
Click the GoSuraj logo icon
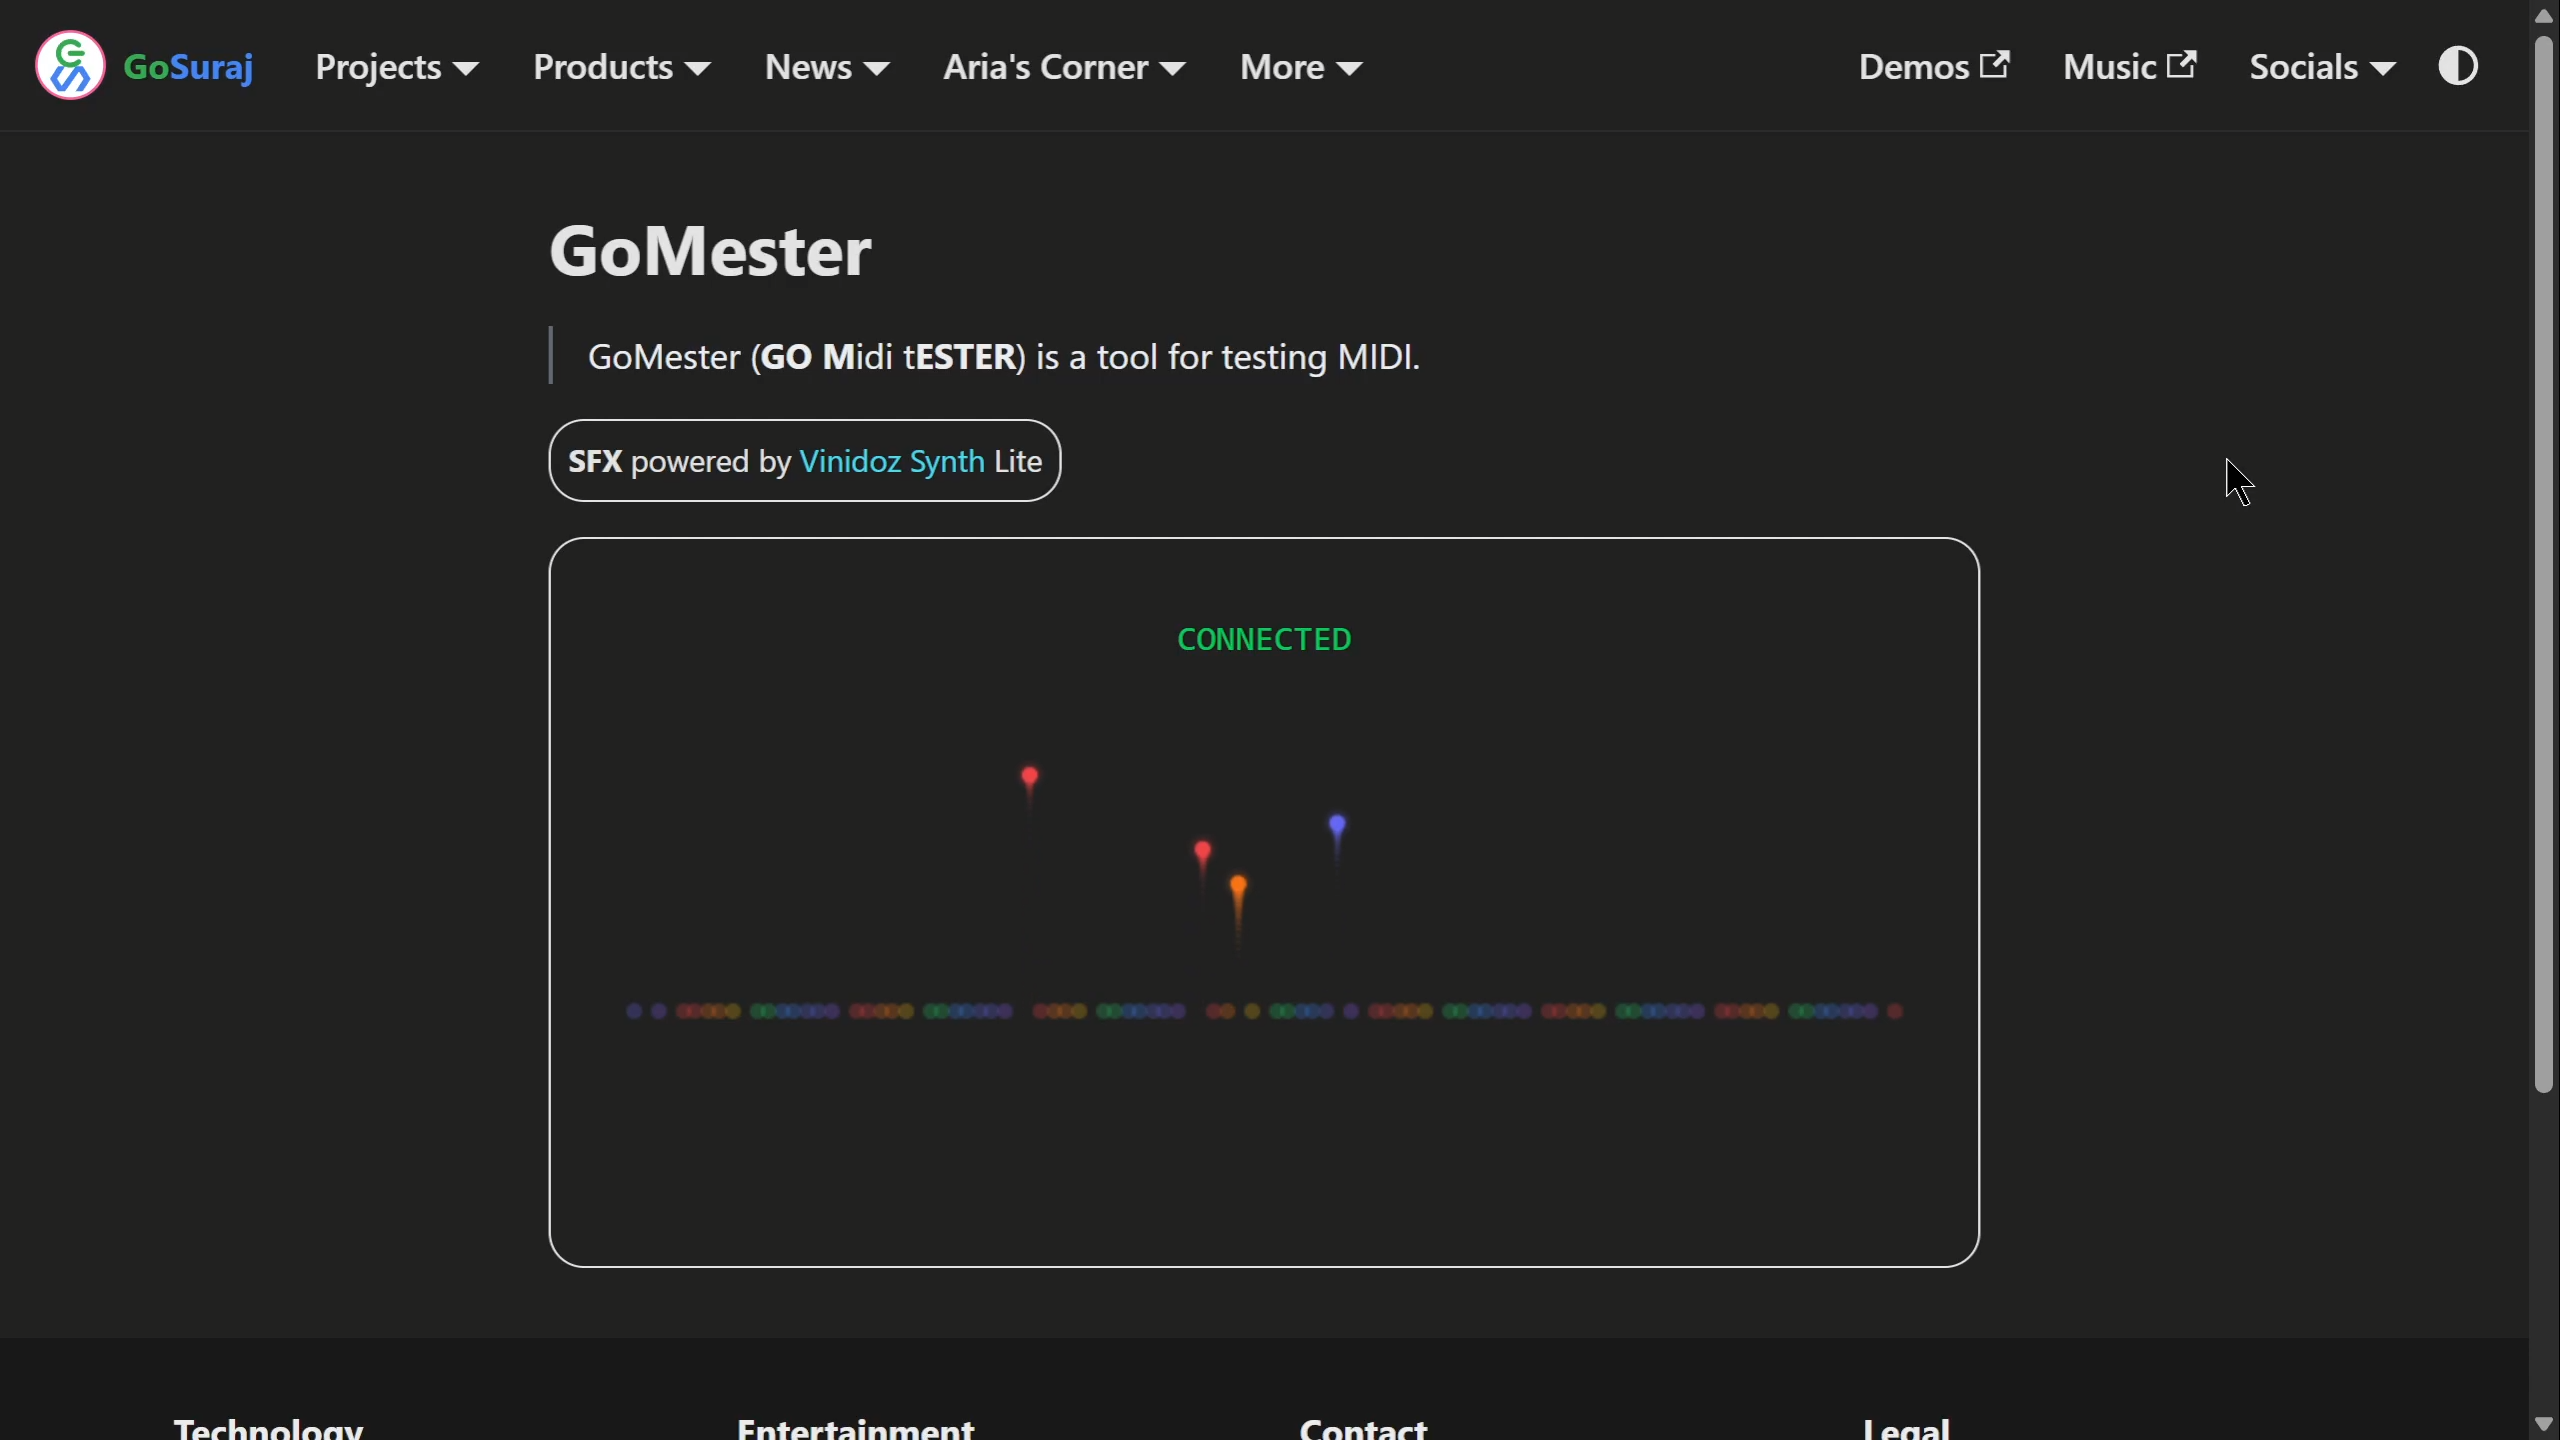coord(70,66)
